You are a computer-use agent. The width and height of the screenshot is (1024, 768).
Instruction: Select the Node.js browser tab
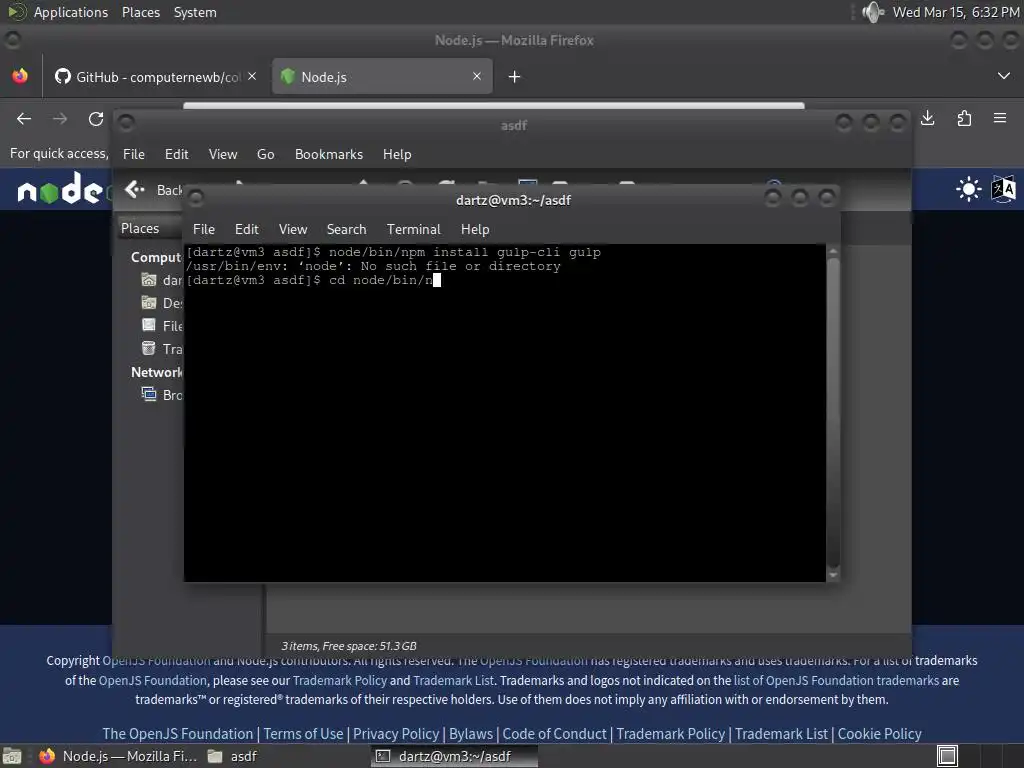(x=382, y=77)
